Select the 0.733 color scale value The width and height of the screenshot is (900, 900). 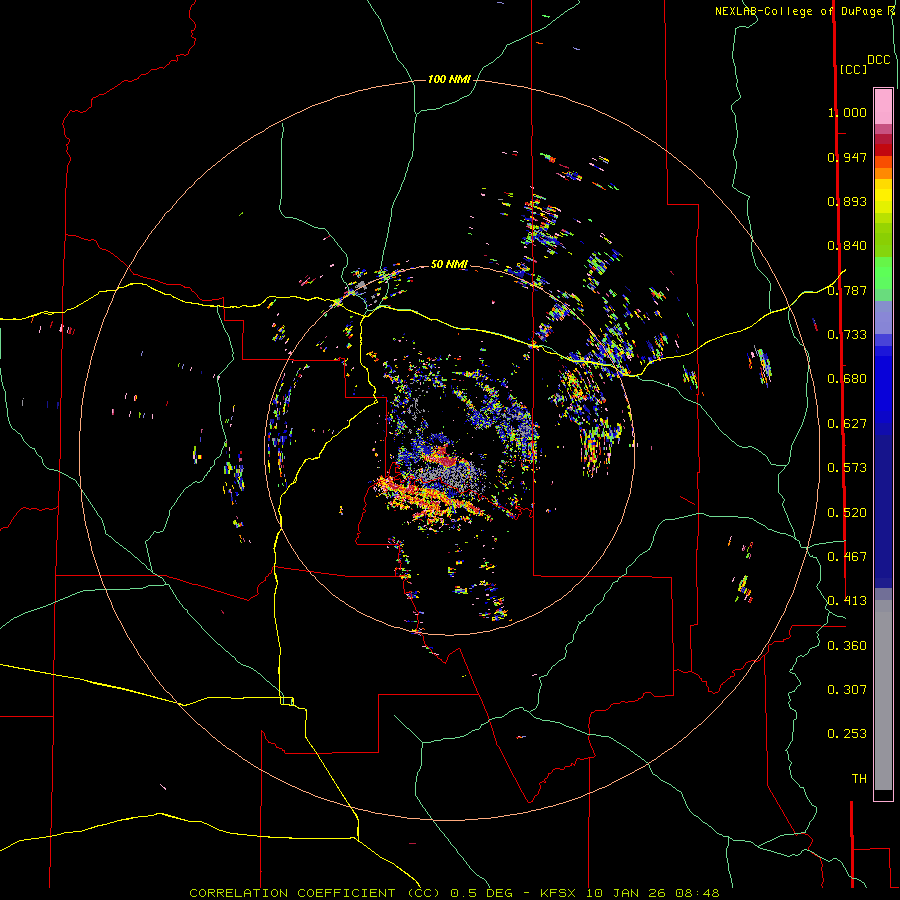pyautogui.click(x=847, y=335)
